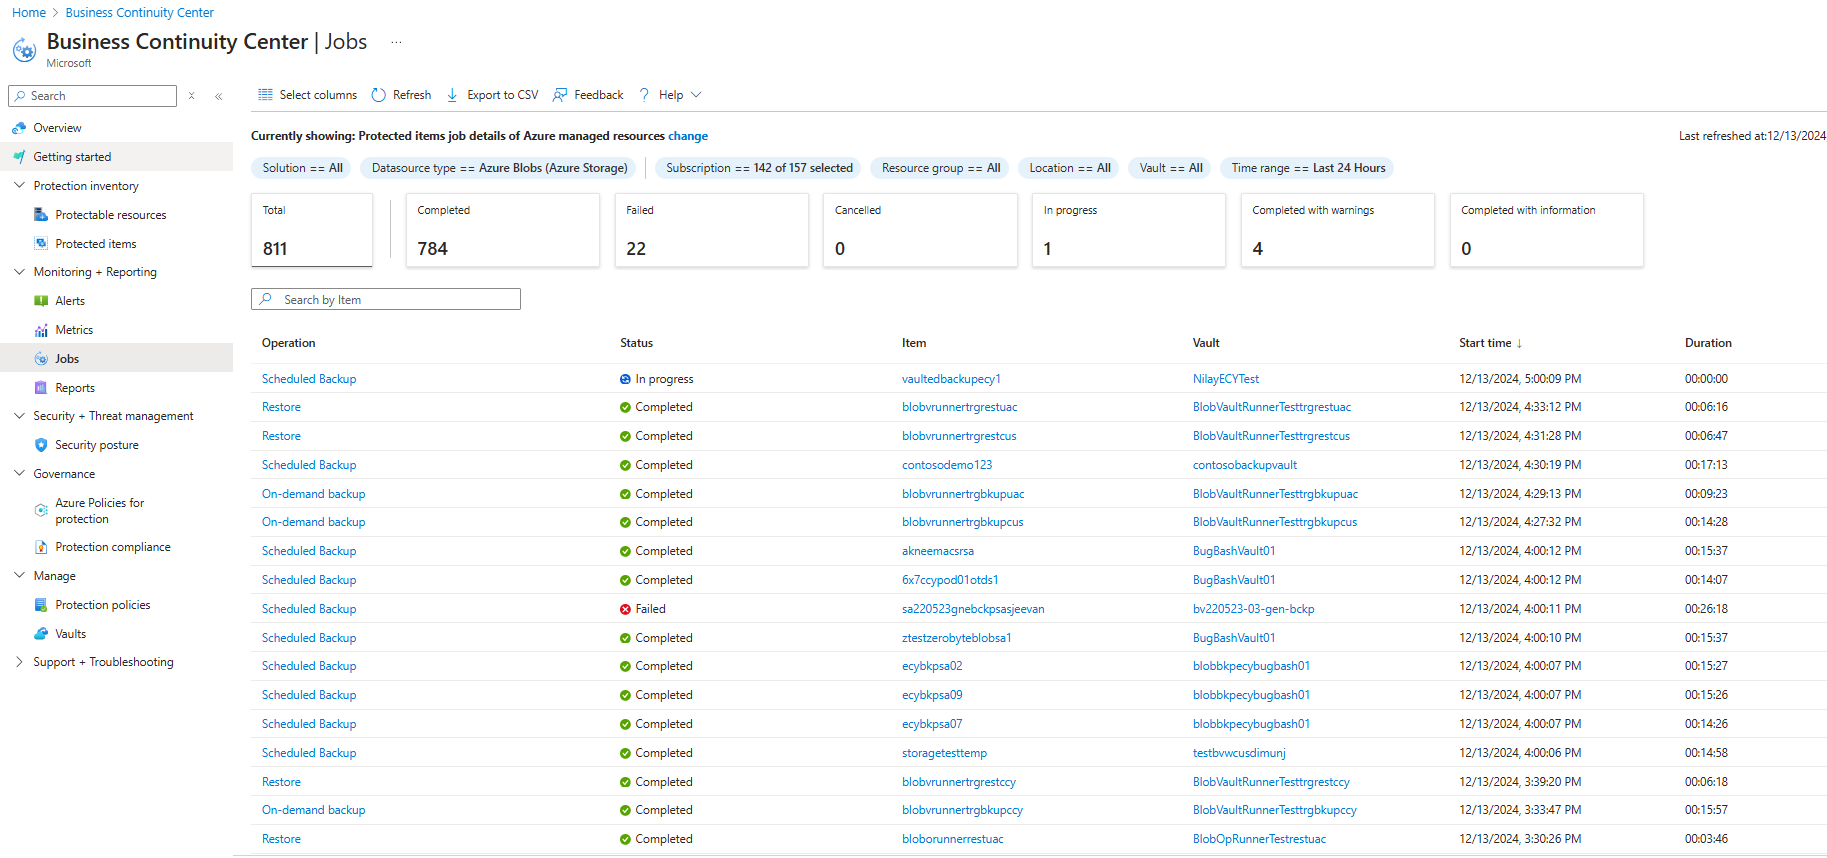Open the vaultedbackupecy1 item link
This screenshot has height=858, width=1827.
[951, 379]
